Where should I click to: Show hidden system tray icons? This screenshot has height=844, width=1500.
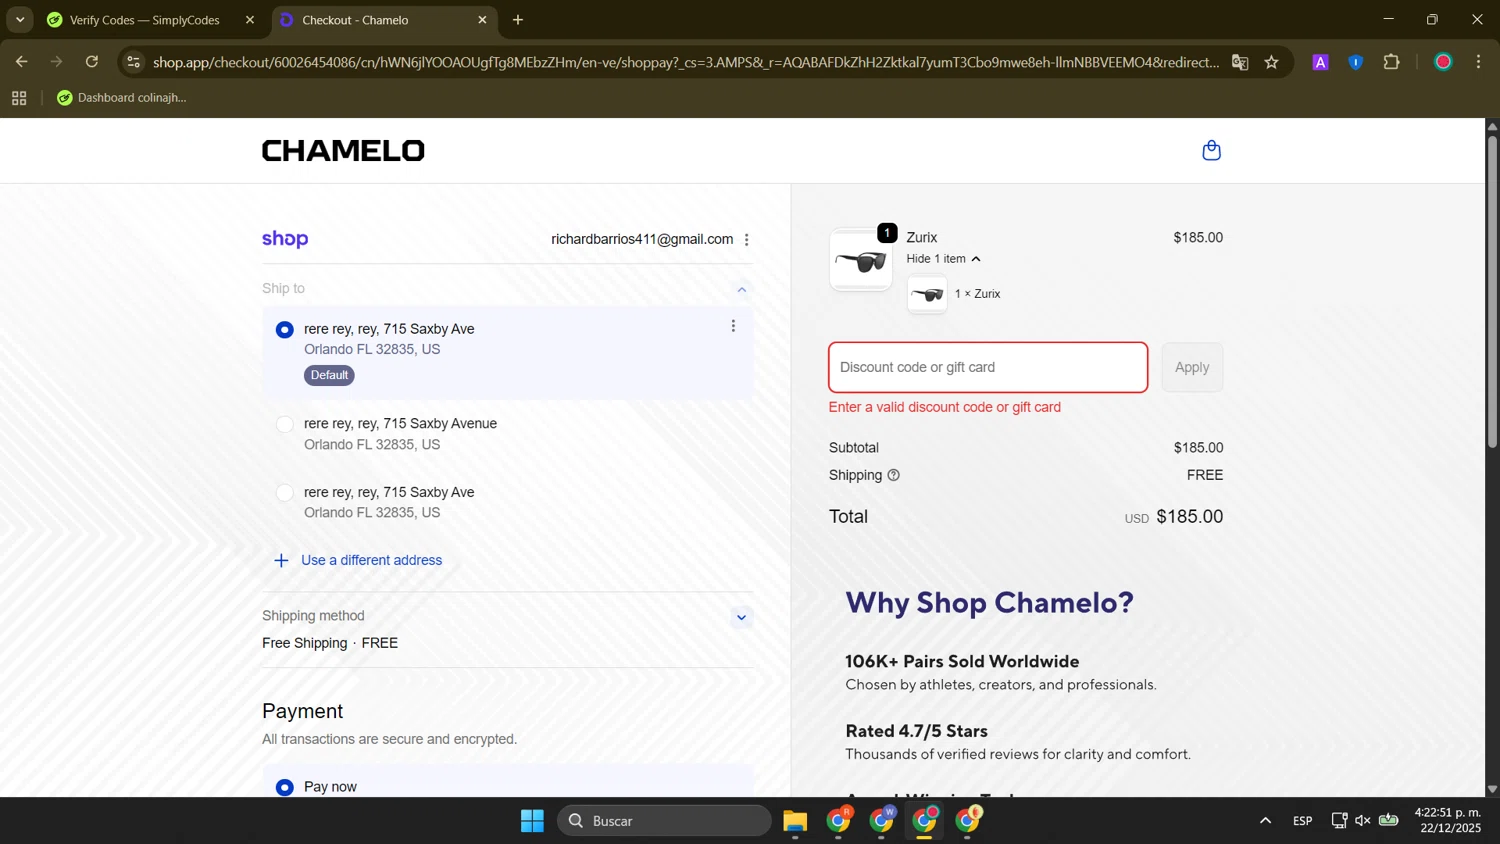[x=1265, y=821]
